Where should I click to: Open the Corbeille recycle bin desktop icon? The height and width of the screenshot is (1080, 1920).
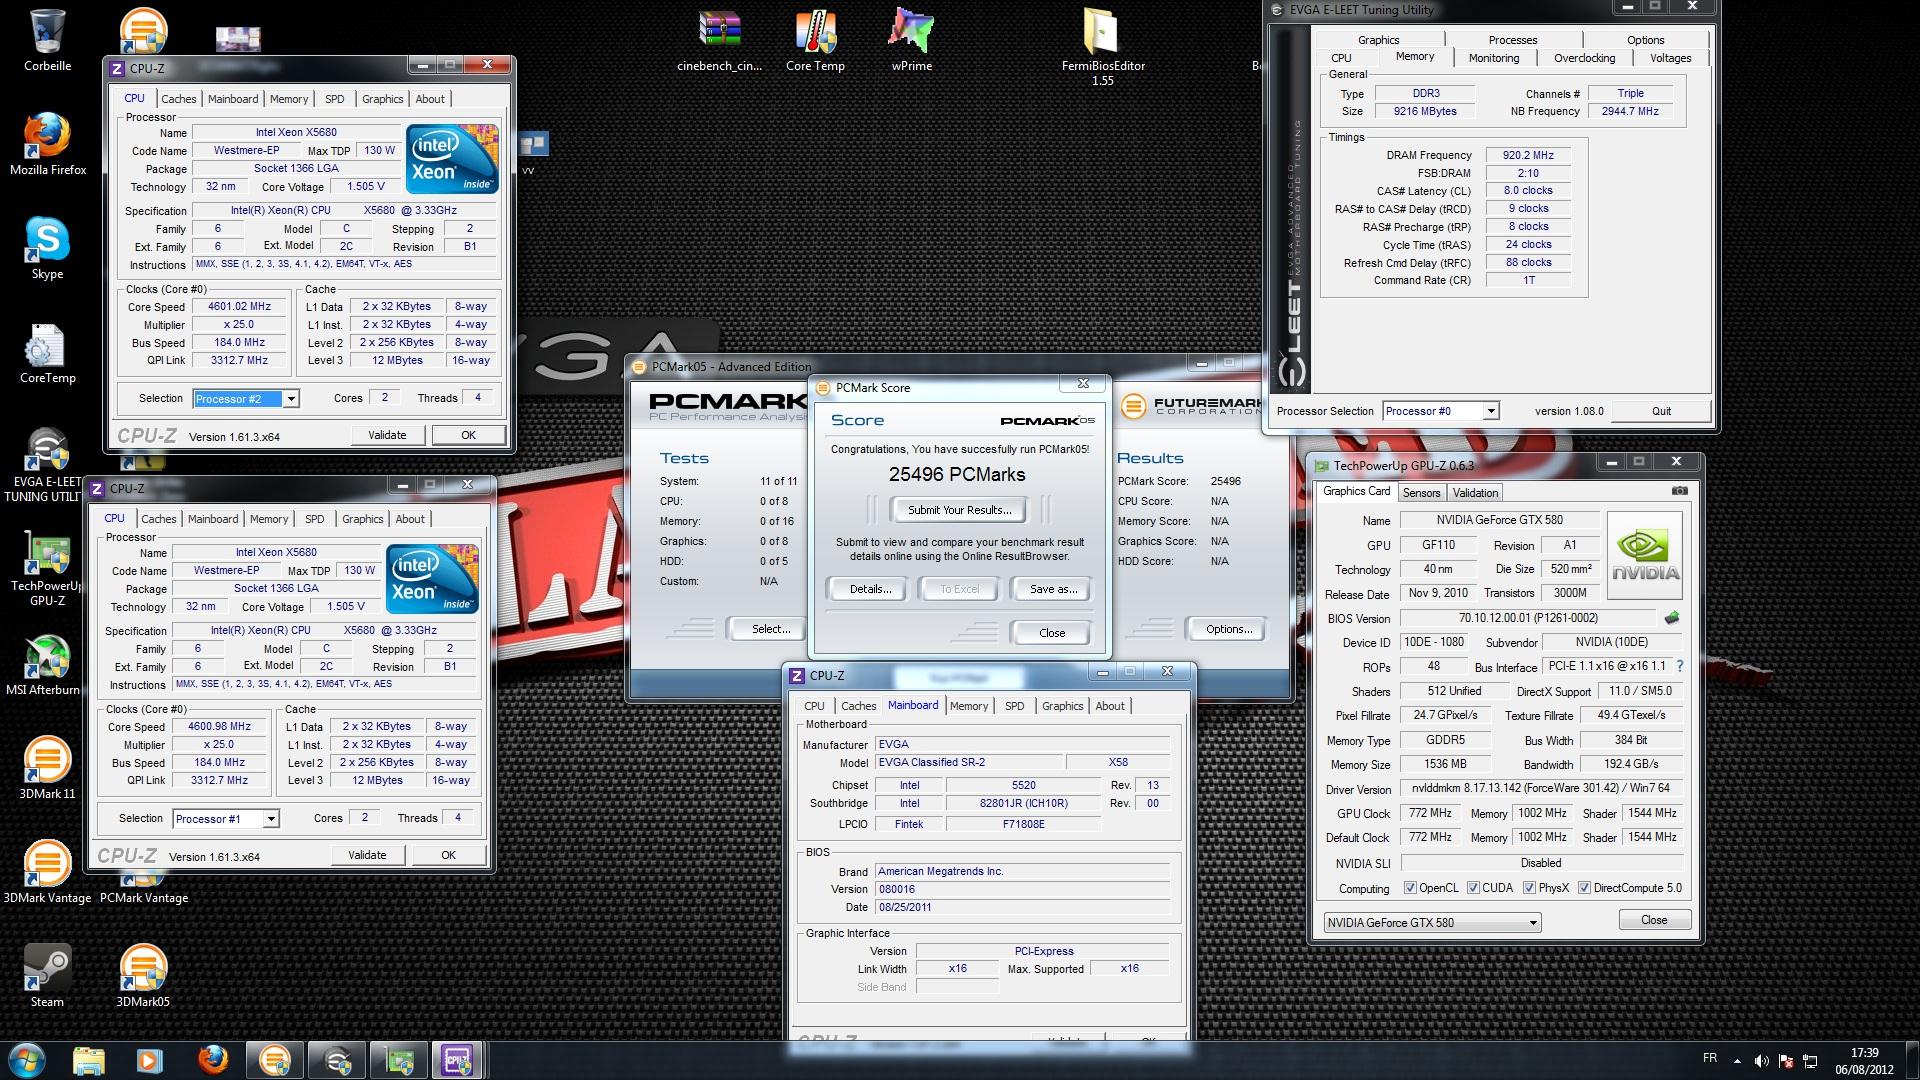[47, 40]
